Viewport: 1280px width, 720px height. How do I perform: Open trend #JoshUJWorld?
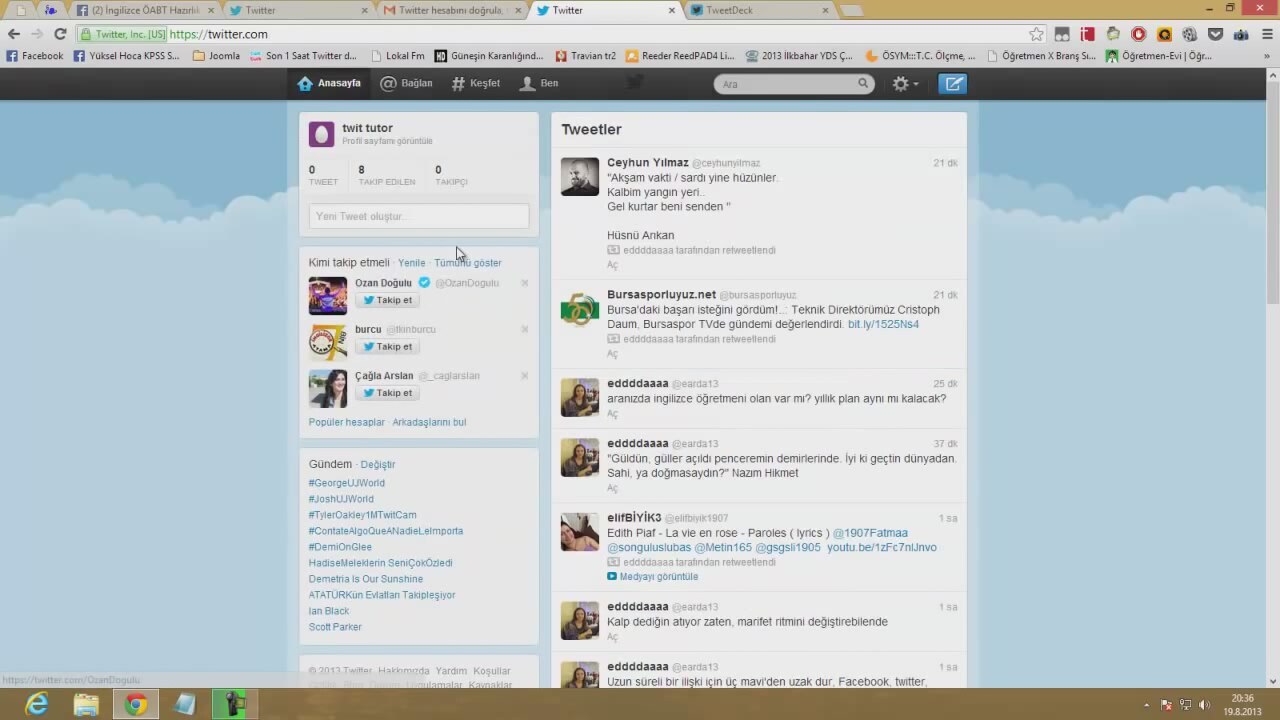[x=341, y=499]
